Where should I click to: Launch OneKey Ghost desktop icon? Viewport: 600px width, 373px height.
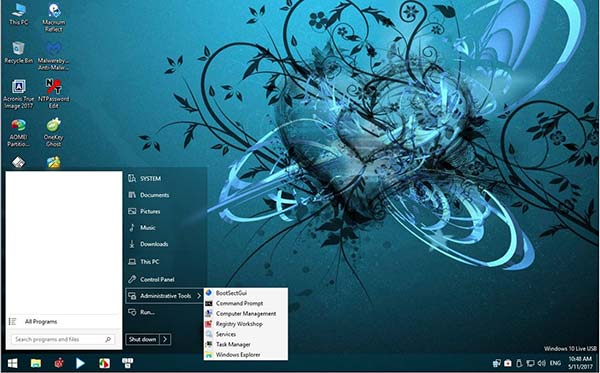coord(54,132)
